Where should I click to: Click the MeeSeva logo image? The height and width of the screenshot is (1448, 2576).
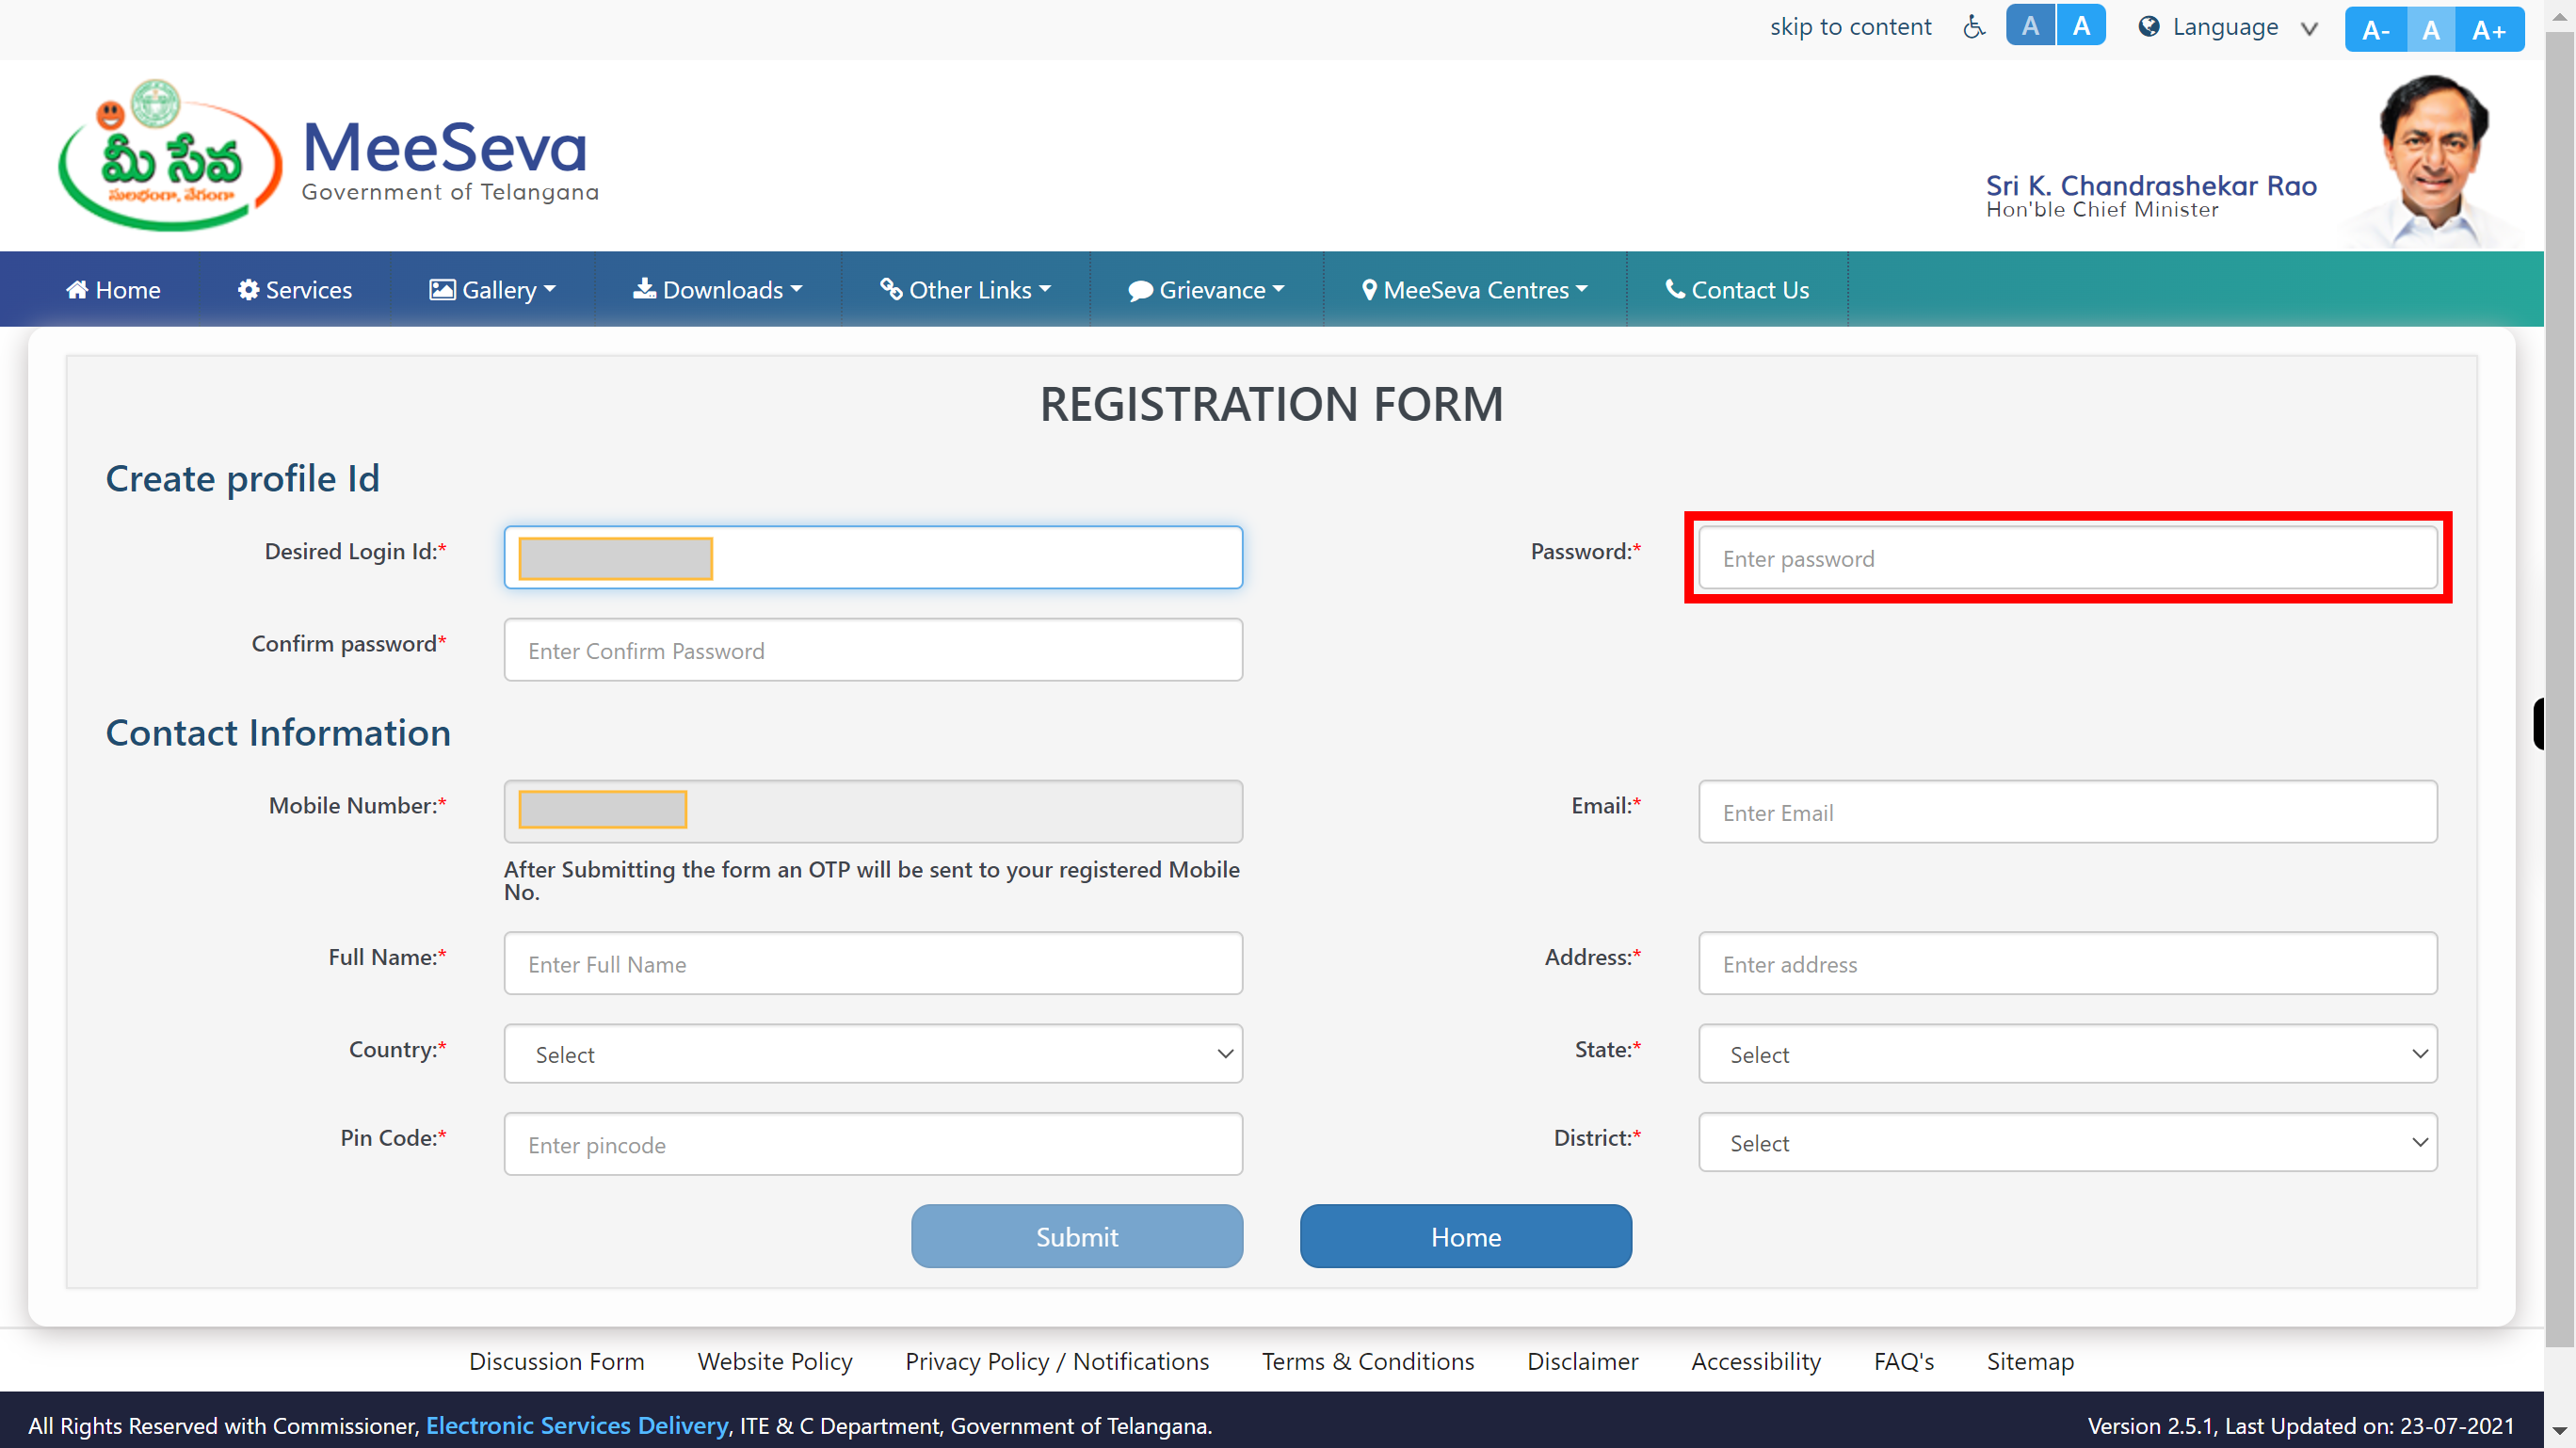(x=170, y=155)
